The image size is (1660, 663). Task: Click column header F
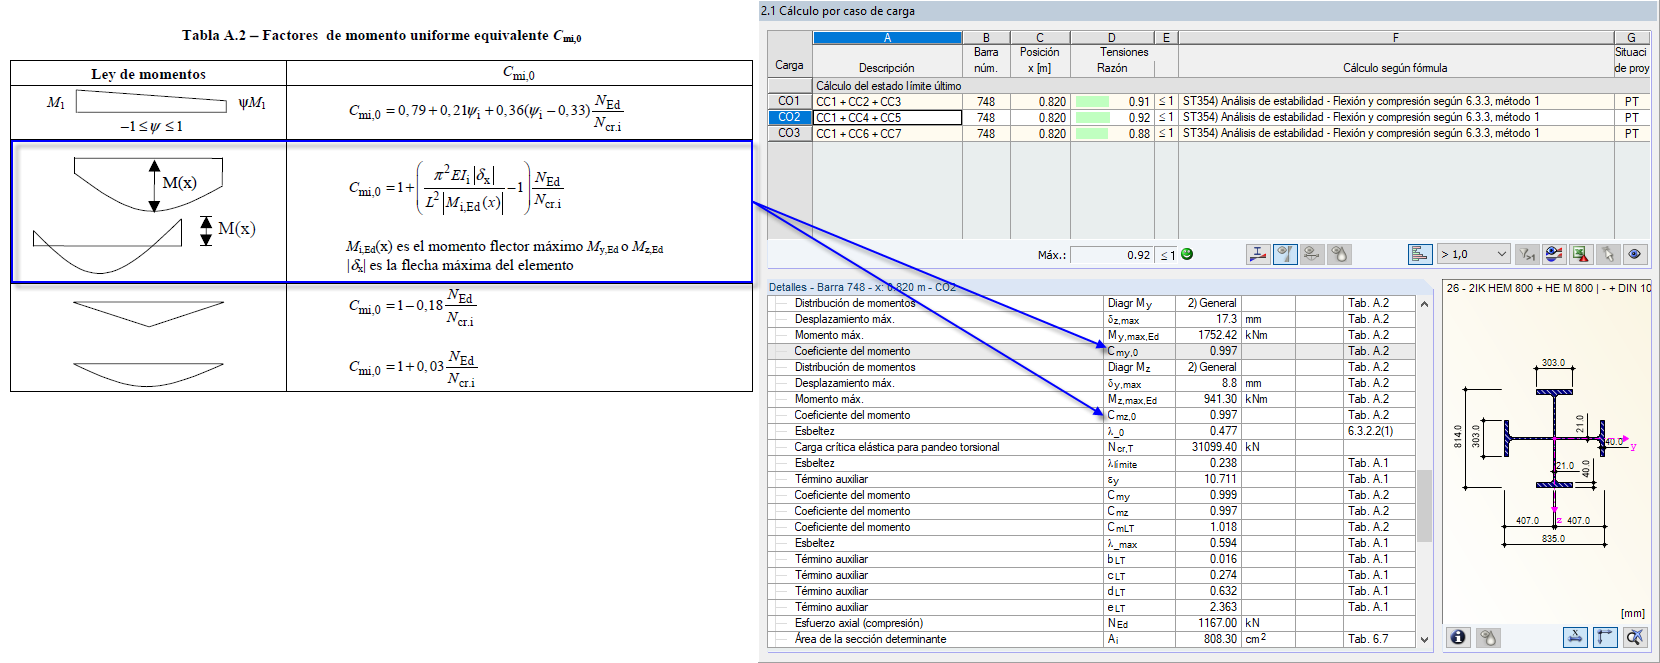coord(1395,38)
